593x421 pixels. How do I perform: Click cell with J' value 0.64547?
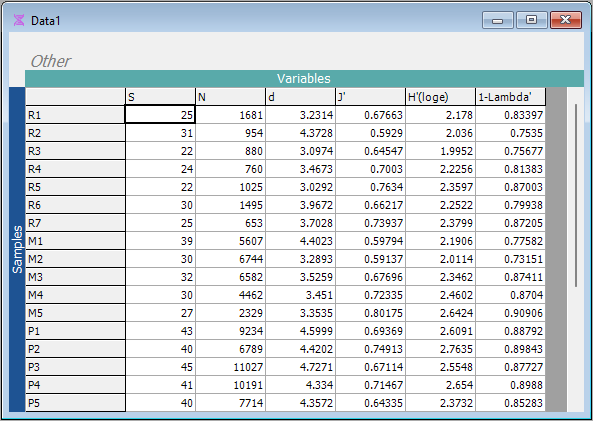click(370, 151)
